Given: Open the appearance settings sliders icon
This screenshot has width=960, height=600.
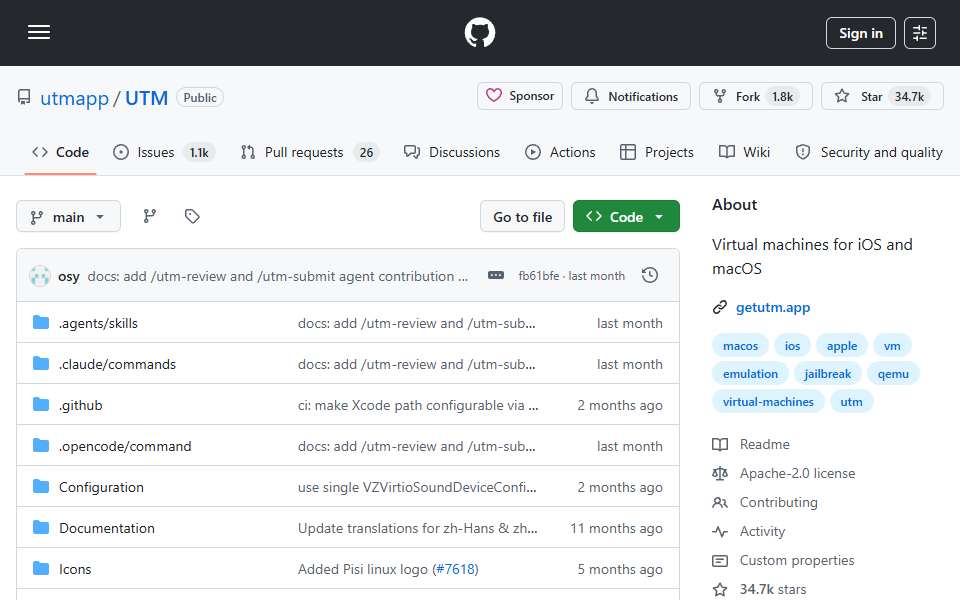Looking at the screenshot, I should coord(920,33).
